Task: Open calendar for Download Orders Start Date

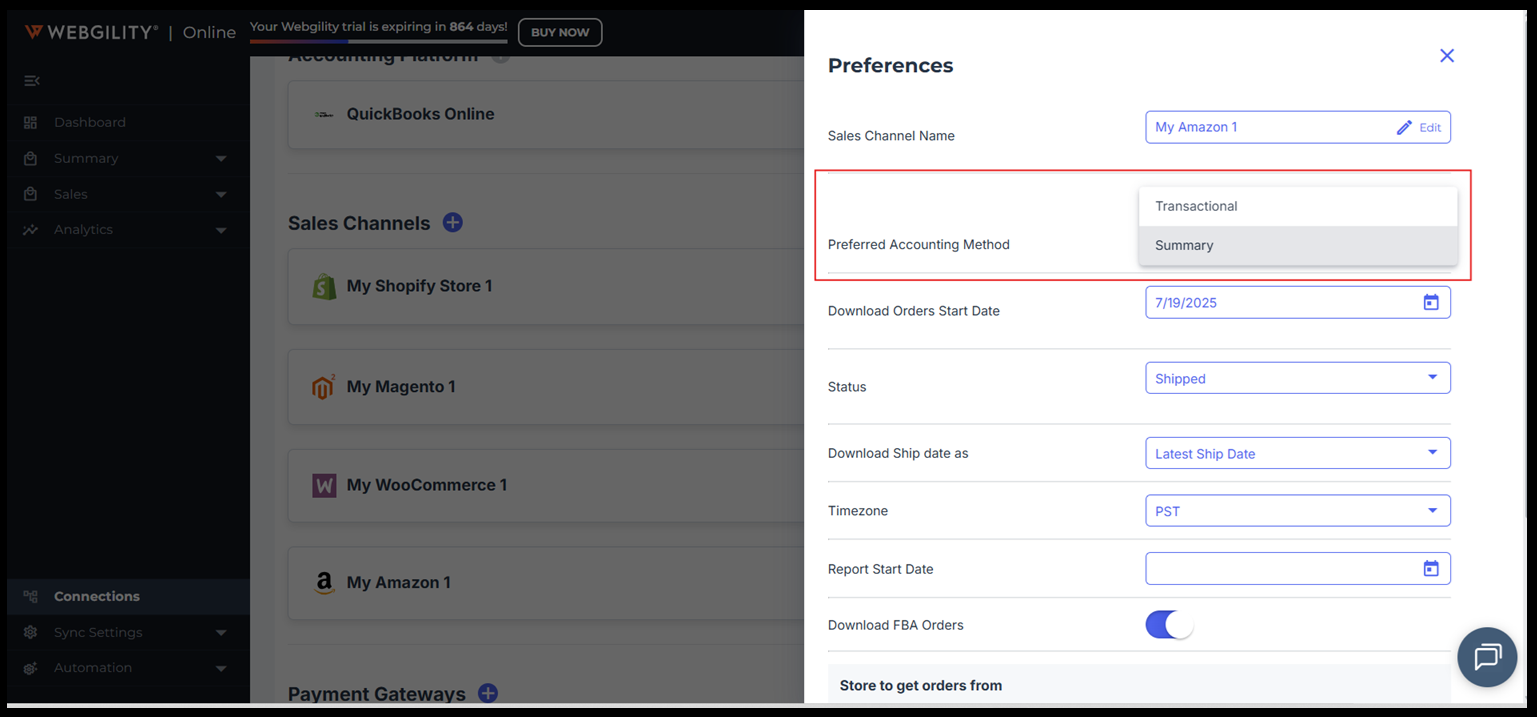Action: (1431, 302)
